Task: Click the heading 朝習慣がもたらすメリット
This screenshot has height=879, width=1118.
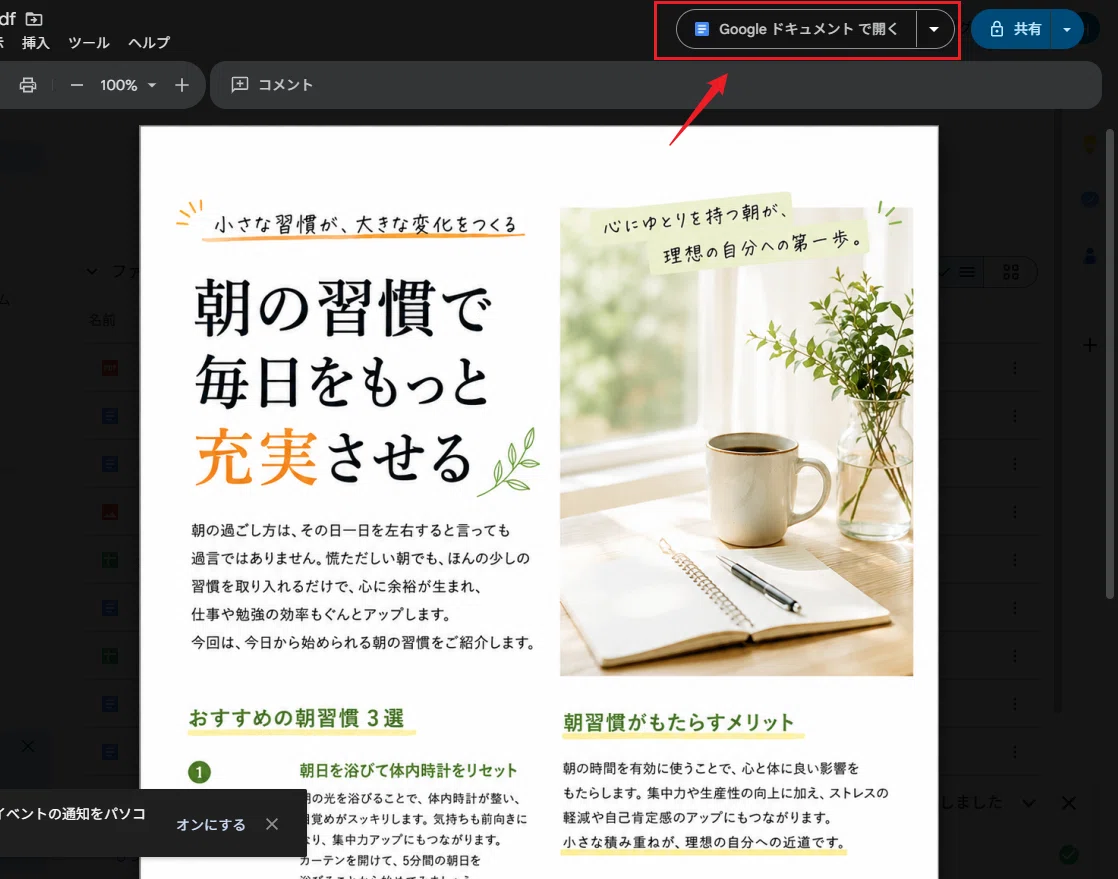Action: coord(679,722)
